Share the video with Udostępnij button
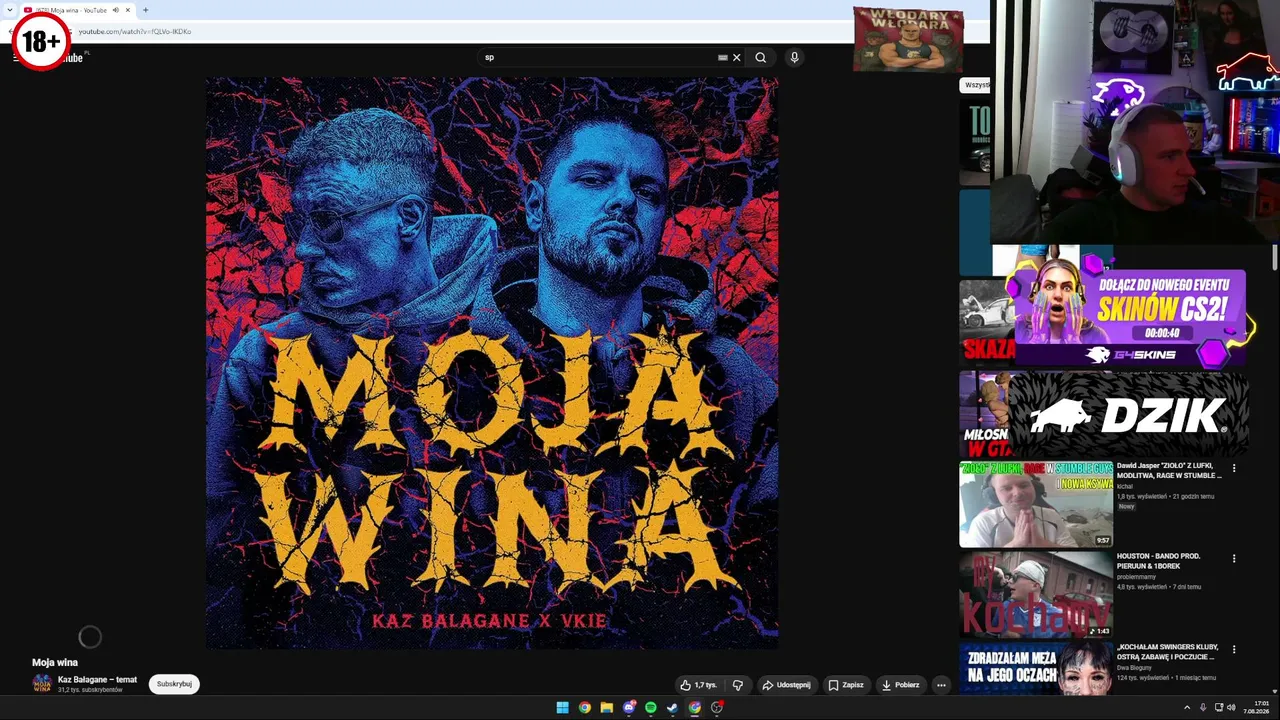This screenshot has height=720, width=1280. tap(786, 685)
